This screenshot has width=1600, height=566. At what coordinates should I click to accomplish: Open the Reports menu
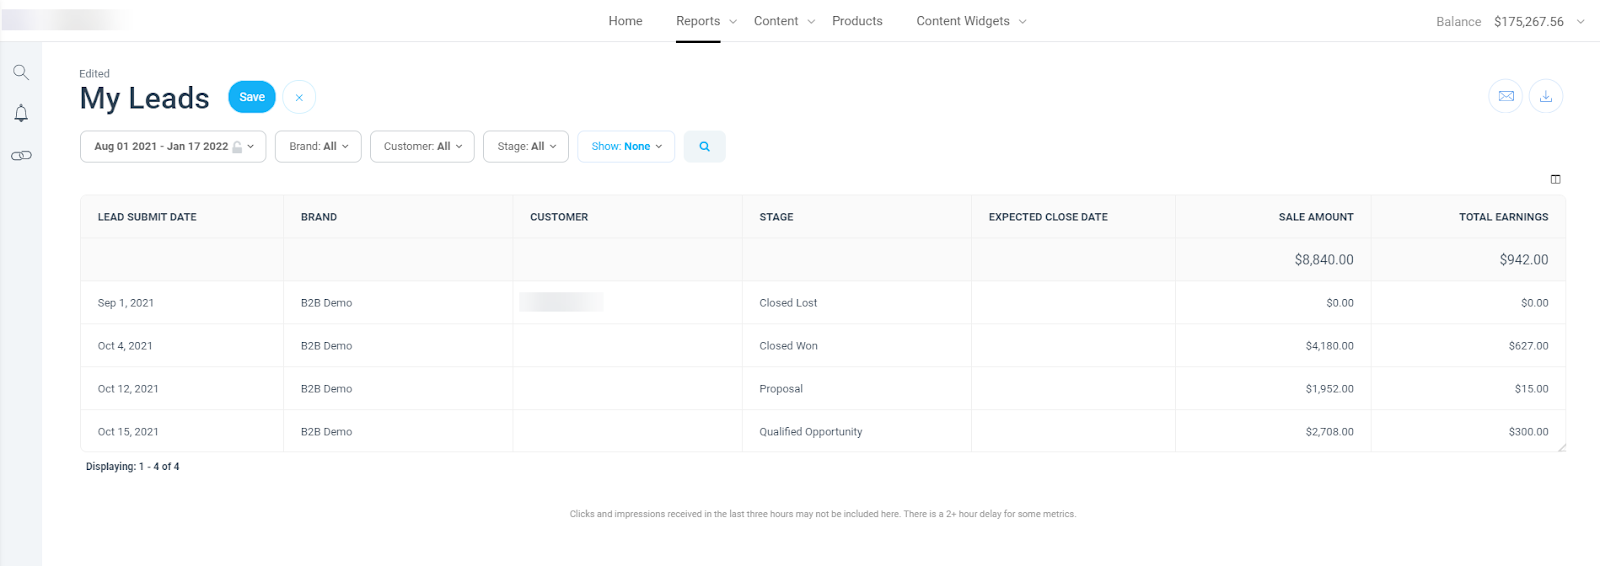[706, 21]
